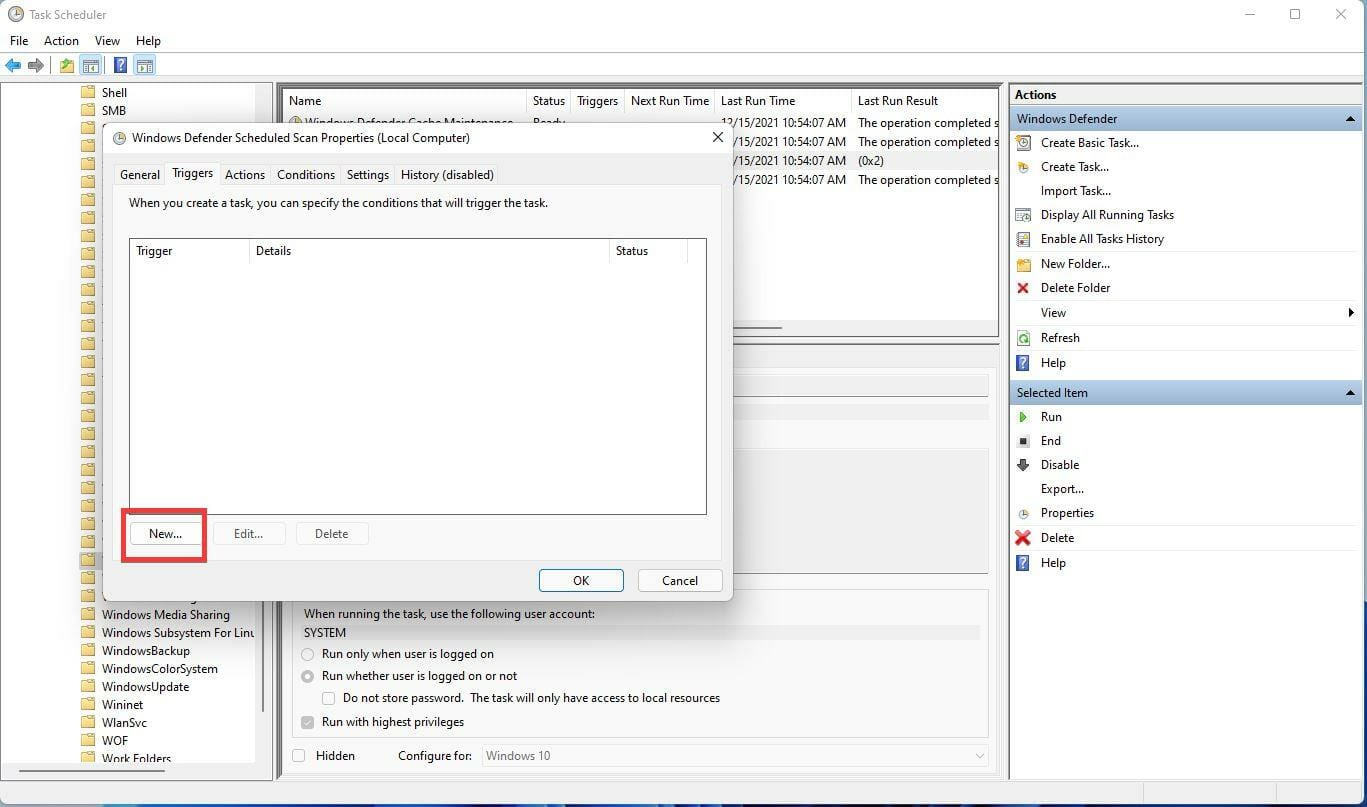Select the Wininet folder in the tree
Screen dimensions: 1367x807
click(x=122, y=705)
